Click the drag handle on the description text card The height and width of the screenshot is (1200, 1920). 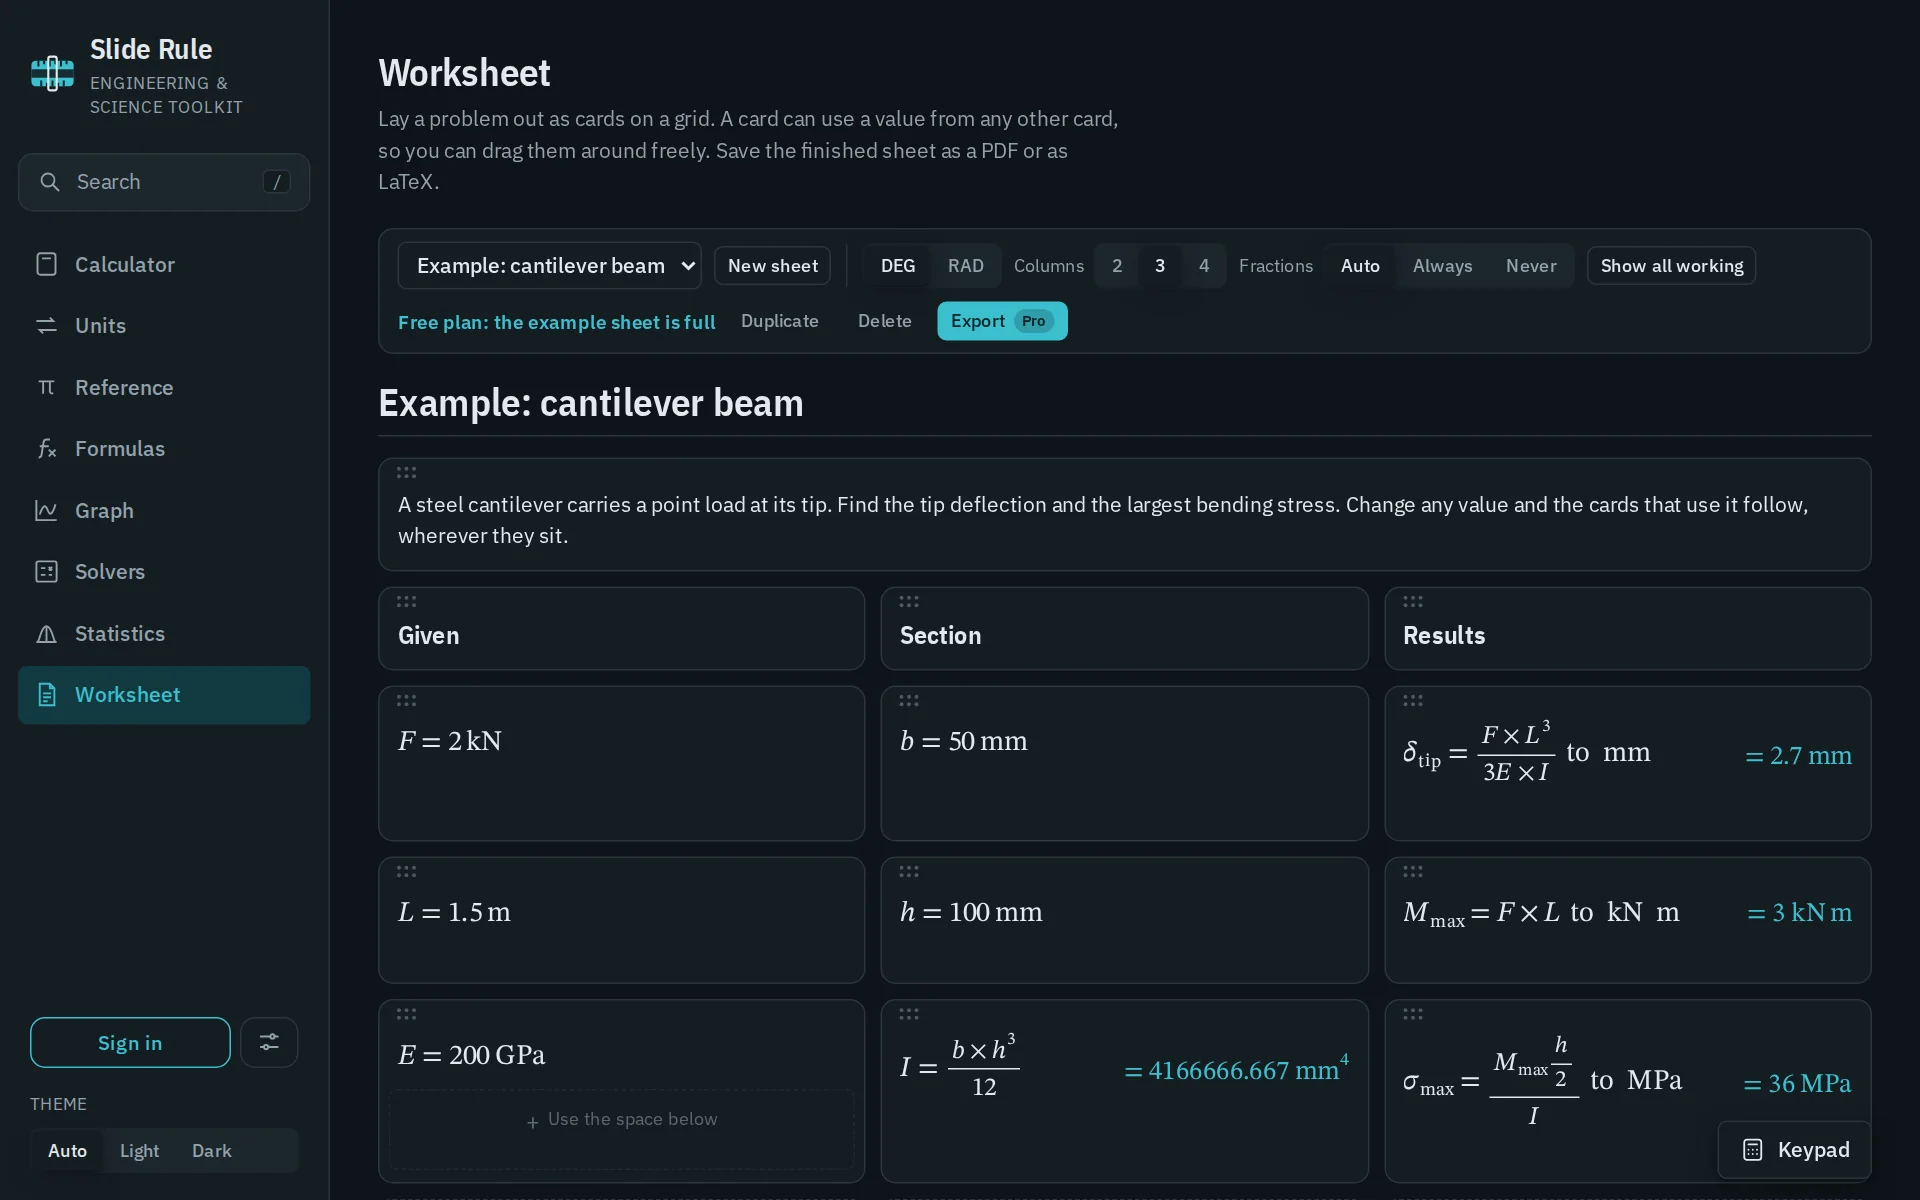[x=406, y=472]
